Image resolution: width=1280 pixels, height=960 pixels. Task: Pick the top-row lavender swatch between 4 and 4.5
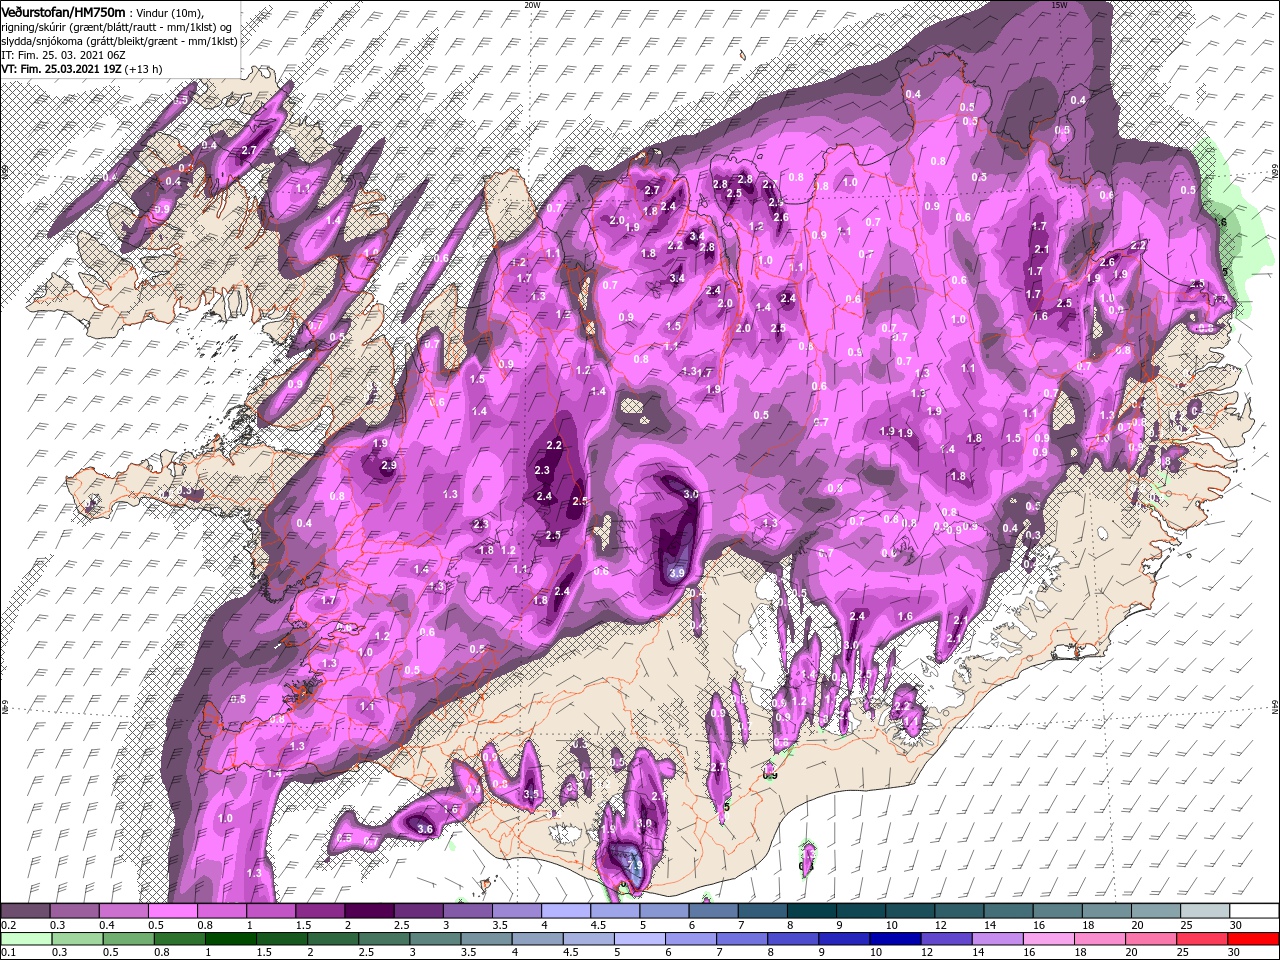point(566,911)
